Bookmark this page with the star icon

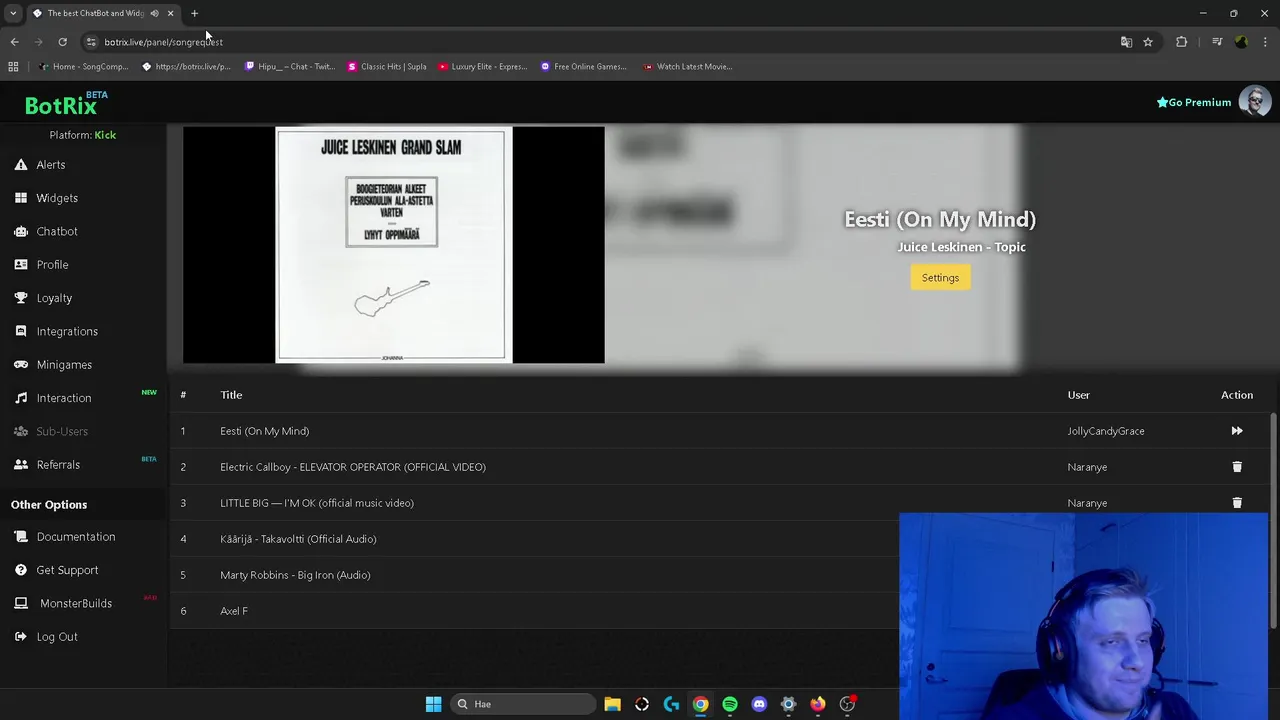click(x=1148, y=42)
